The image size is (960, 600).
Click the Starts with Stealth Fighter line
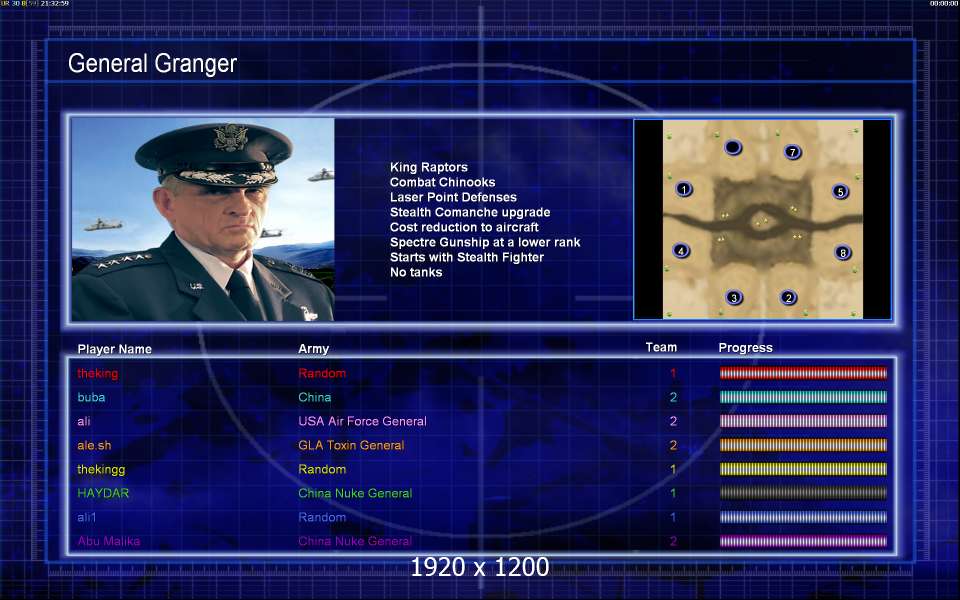click(467, 257)
